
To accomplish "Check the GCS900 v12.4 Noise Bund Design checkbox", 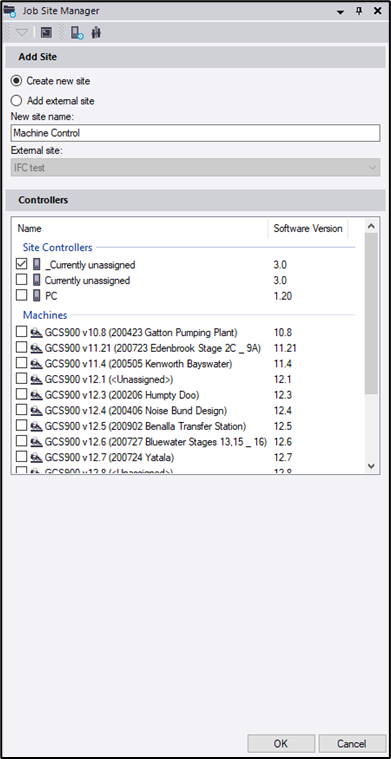I will [21, 410].
